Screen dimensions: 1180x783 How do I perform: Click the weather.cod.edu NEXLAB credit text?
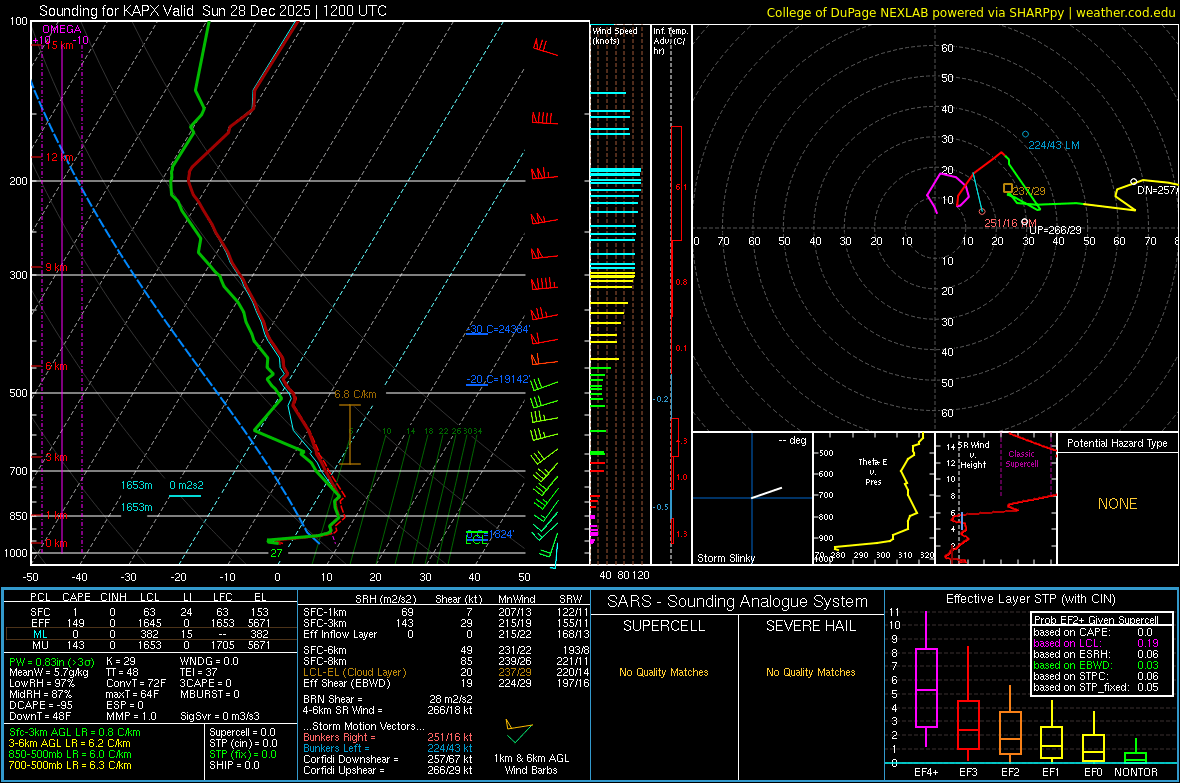pos(970,12)
